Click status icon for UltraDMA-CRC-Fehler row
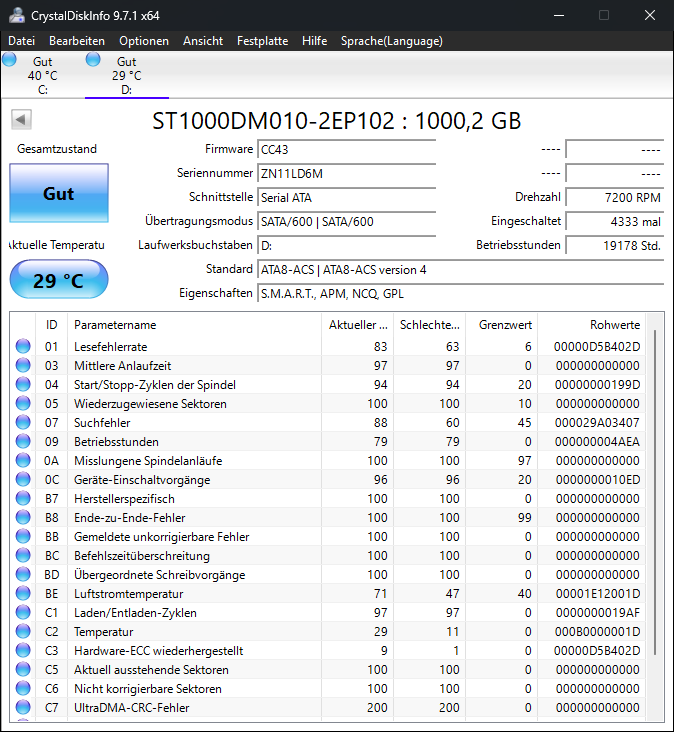Image resolution: width=674 pixels, height=732 pixels. (x=23, y=708)
